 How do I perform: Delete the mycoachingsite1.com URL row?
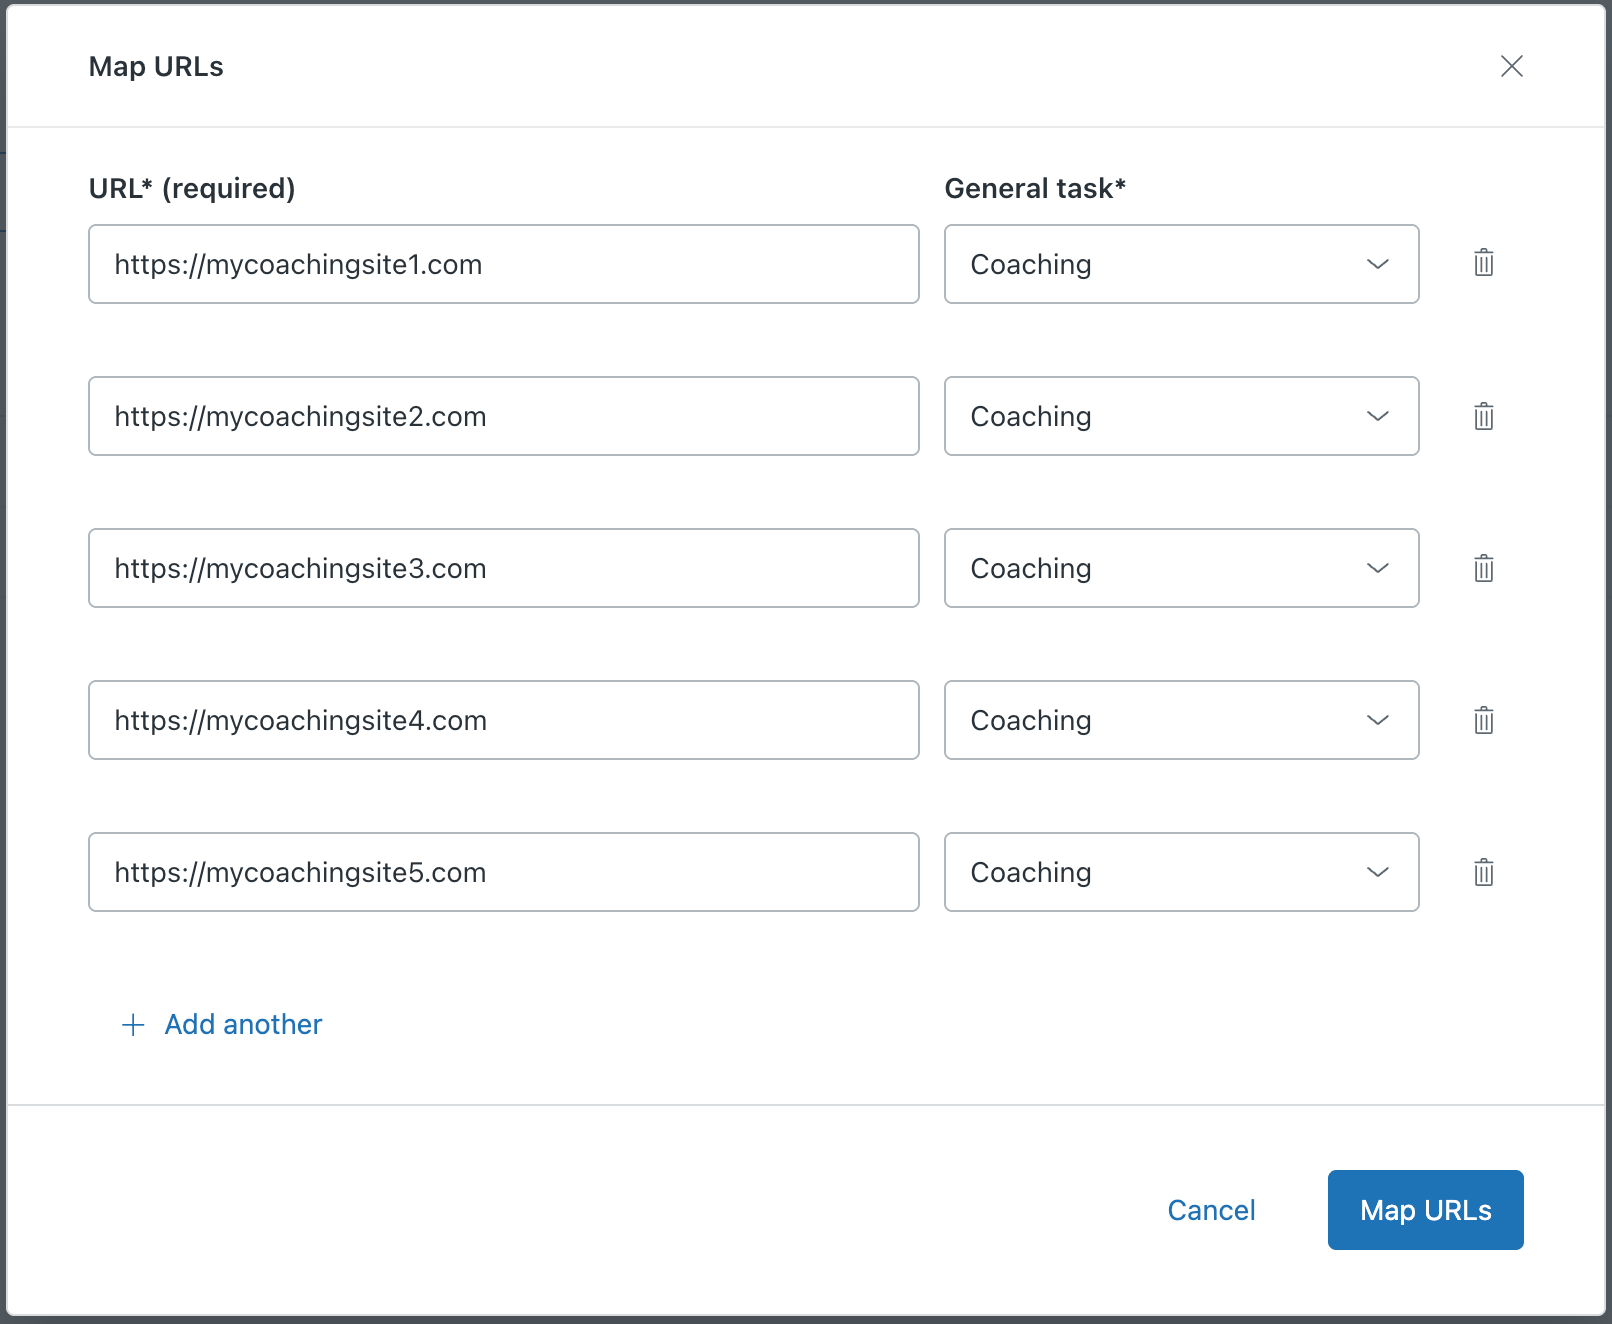tap(1483, 263)
